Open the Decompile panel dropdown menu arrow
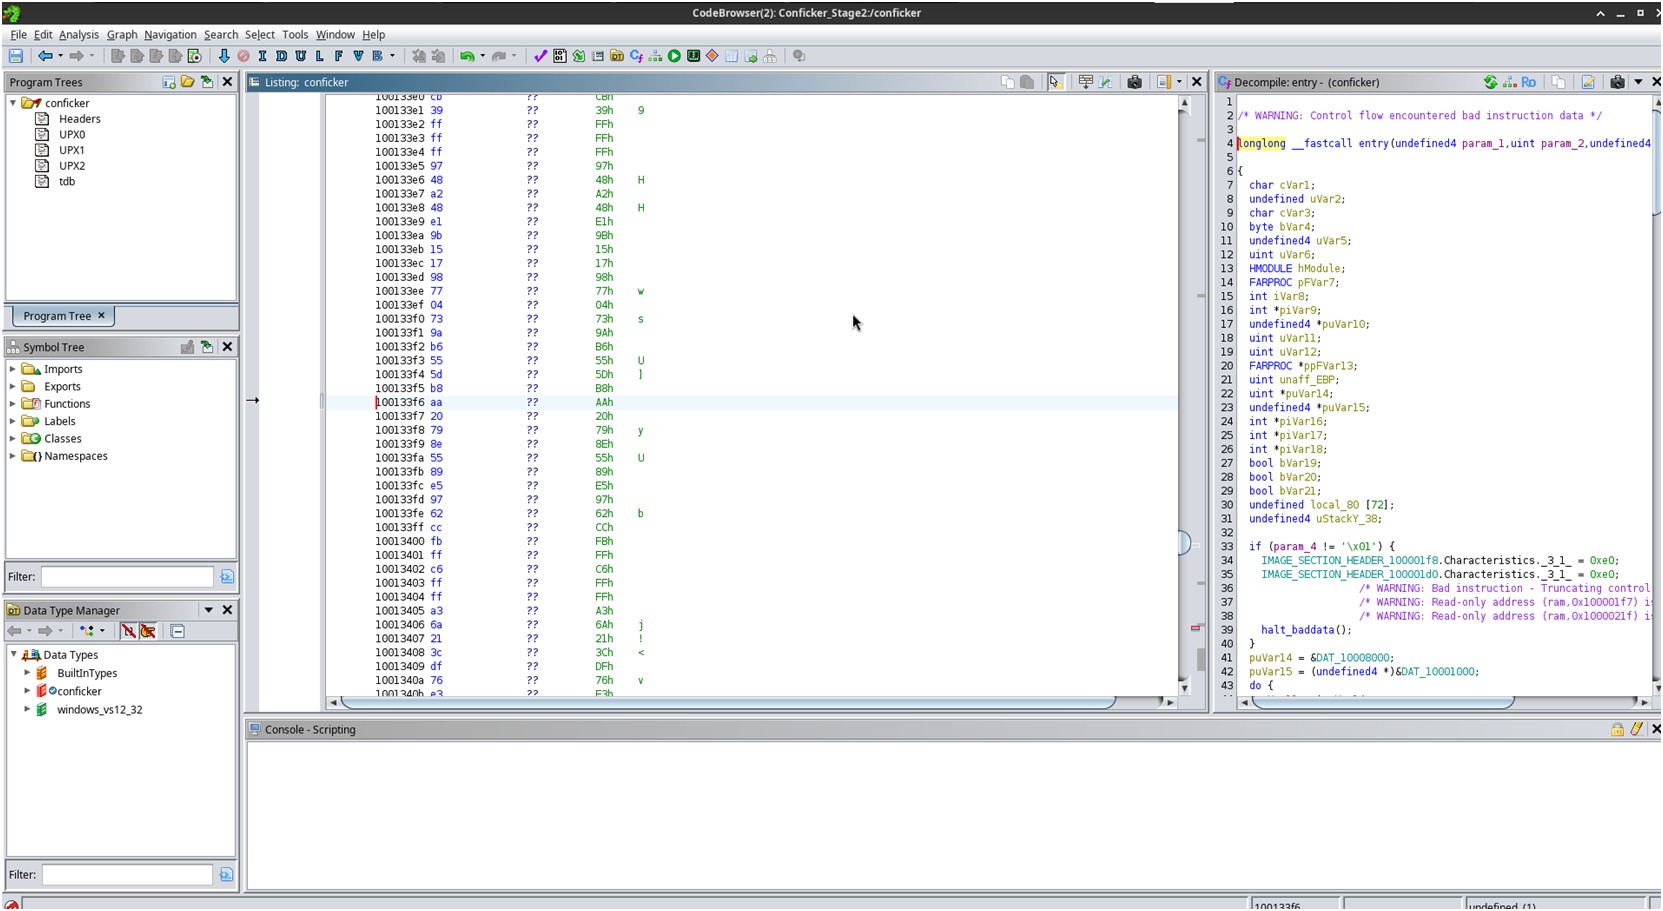Image resolution: width=1663 pixels, height=911 pixels. pyautogui.click(x=1638, y=82)
